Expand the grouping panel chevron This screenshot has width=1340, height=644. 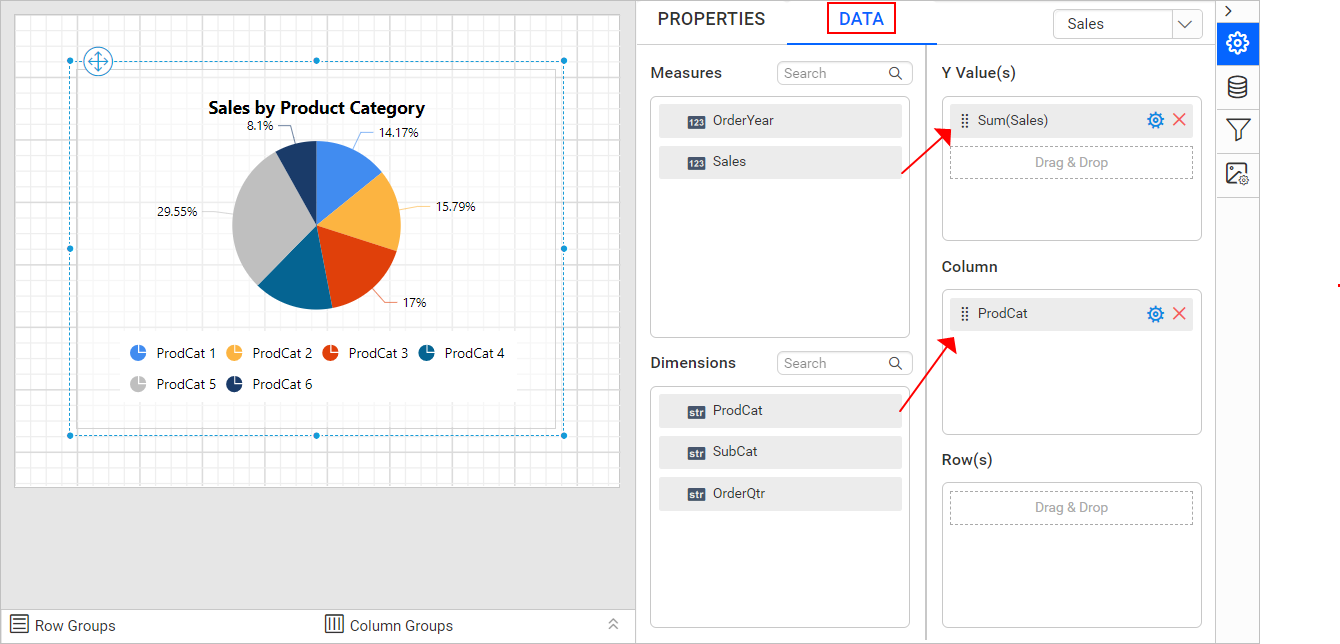click(x=613, y=624)
